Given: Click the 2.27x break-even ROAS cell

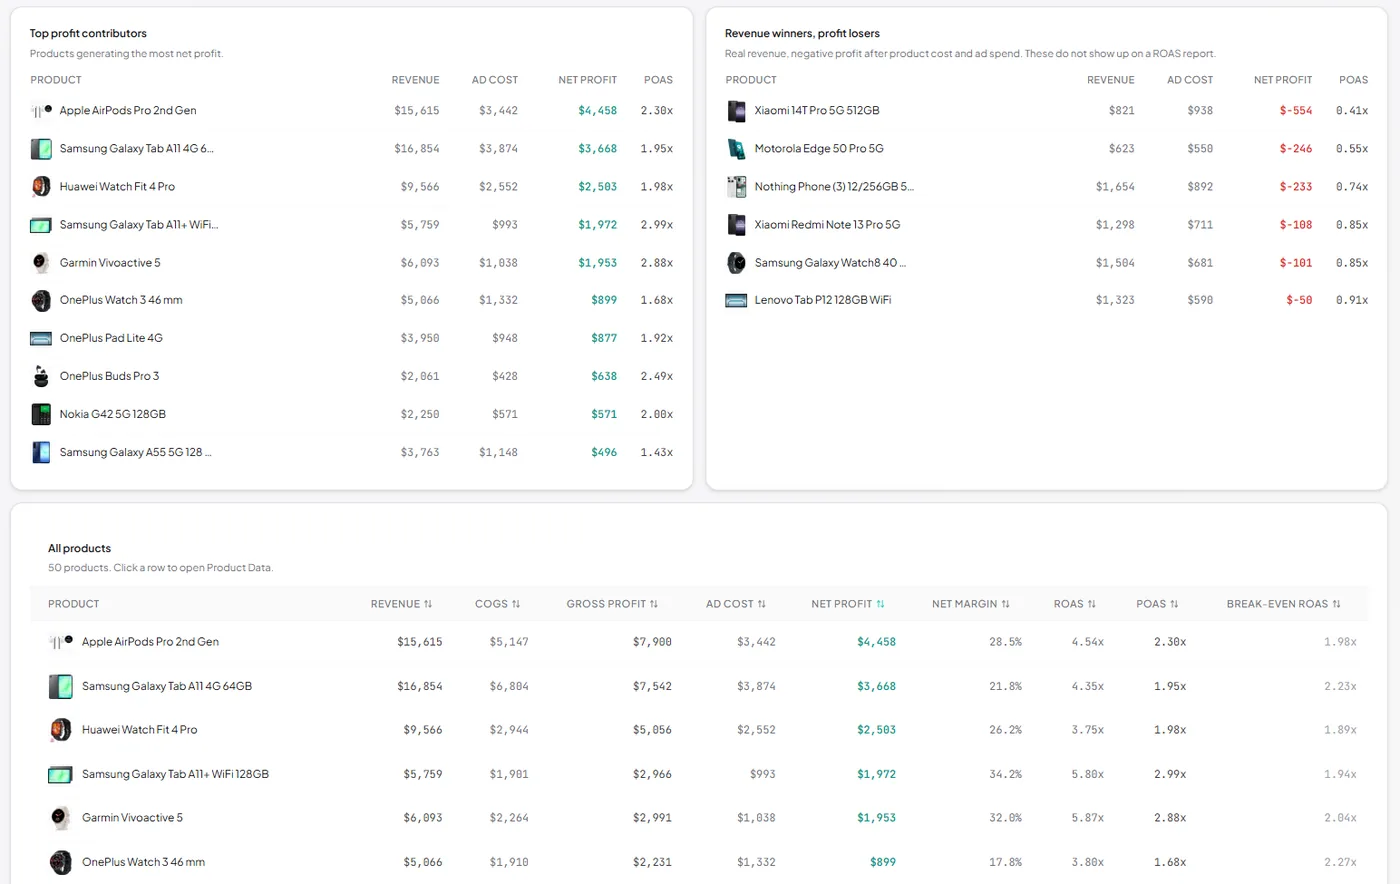Looking at the screenshot, I should click(1340, 862).
